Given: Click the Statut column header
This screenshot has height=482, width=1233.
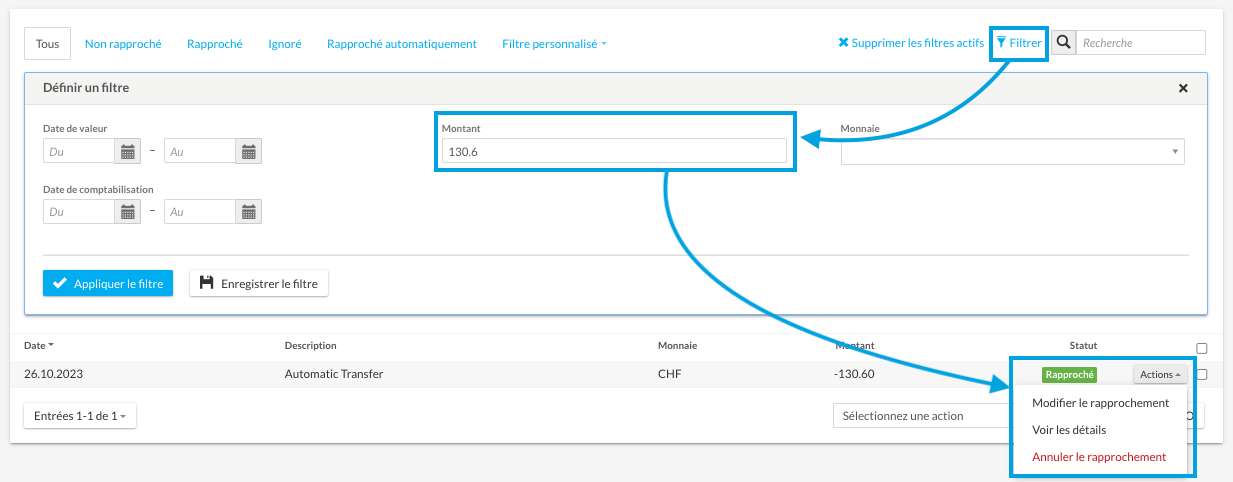Looking at the screenshot, I should [x=1083, y=345].
